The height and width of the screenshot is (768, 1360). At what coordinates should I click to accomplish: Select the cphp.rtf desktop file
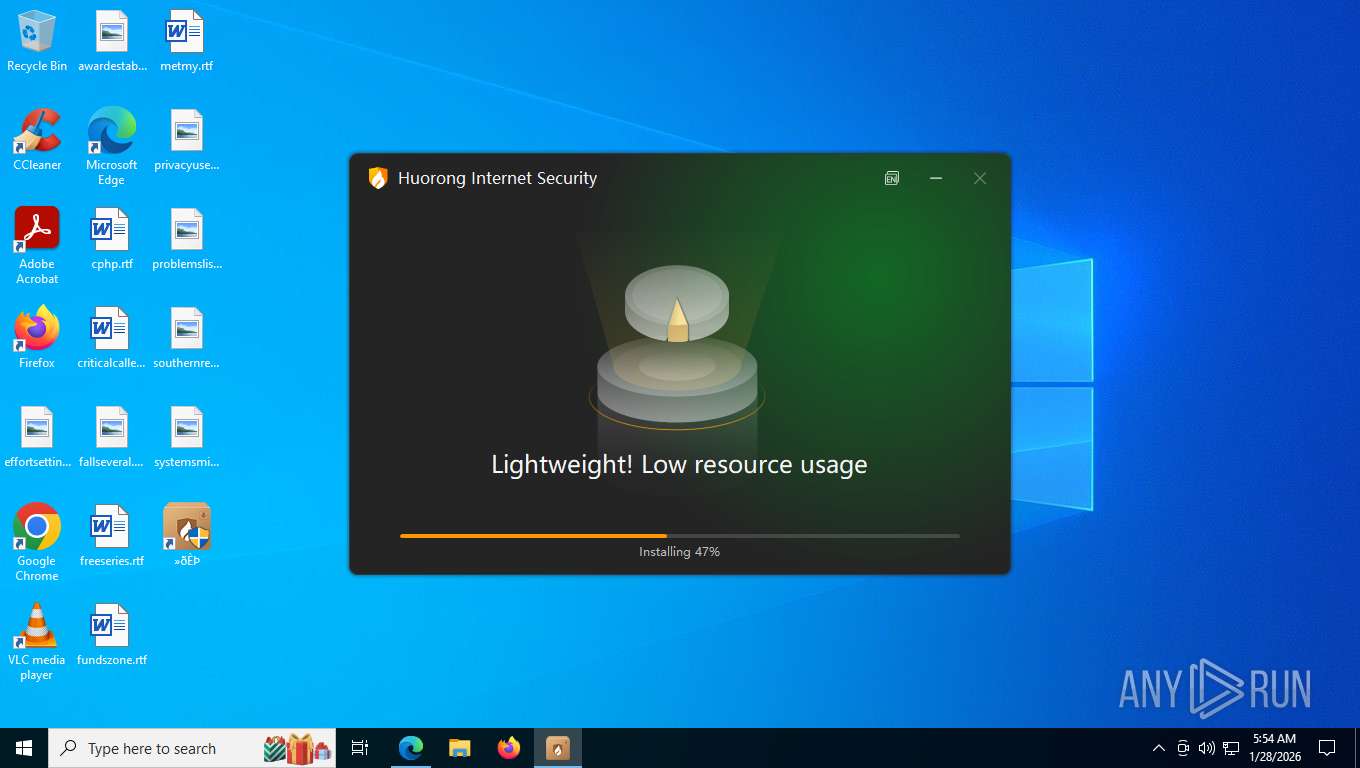coord(112,239)
